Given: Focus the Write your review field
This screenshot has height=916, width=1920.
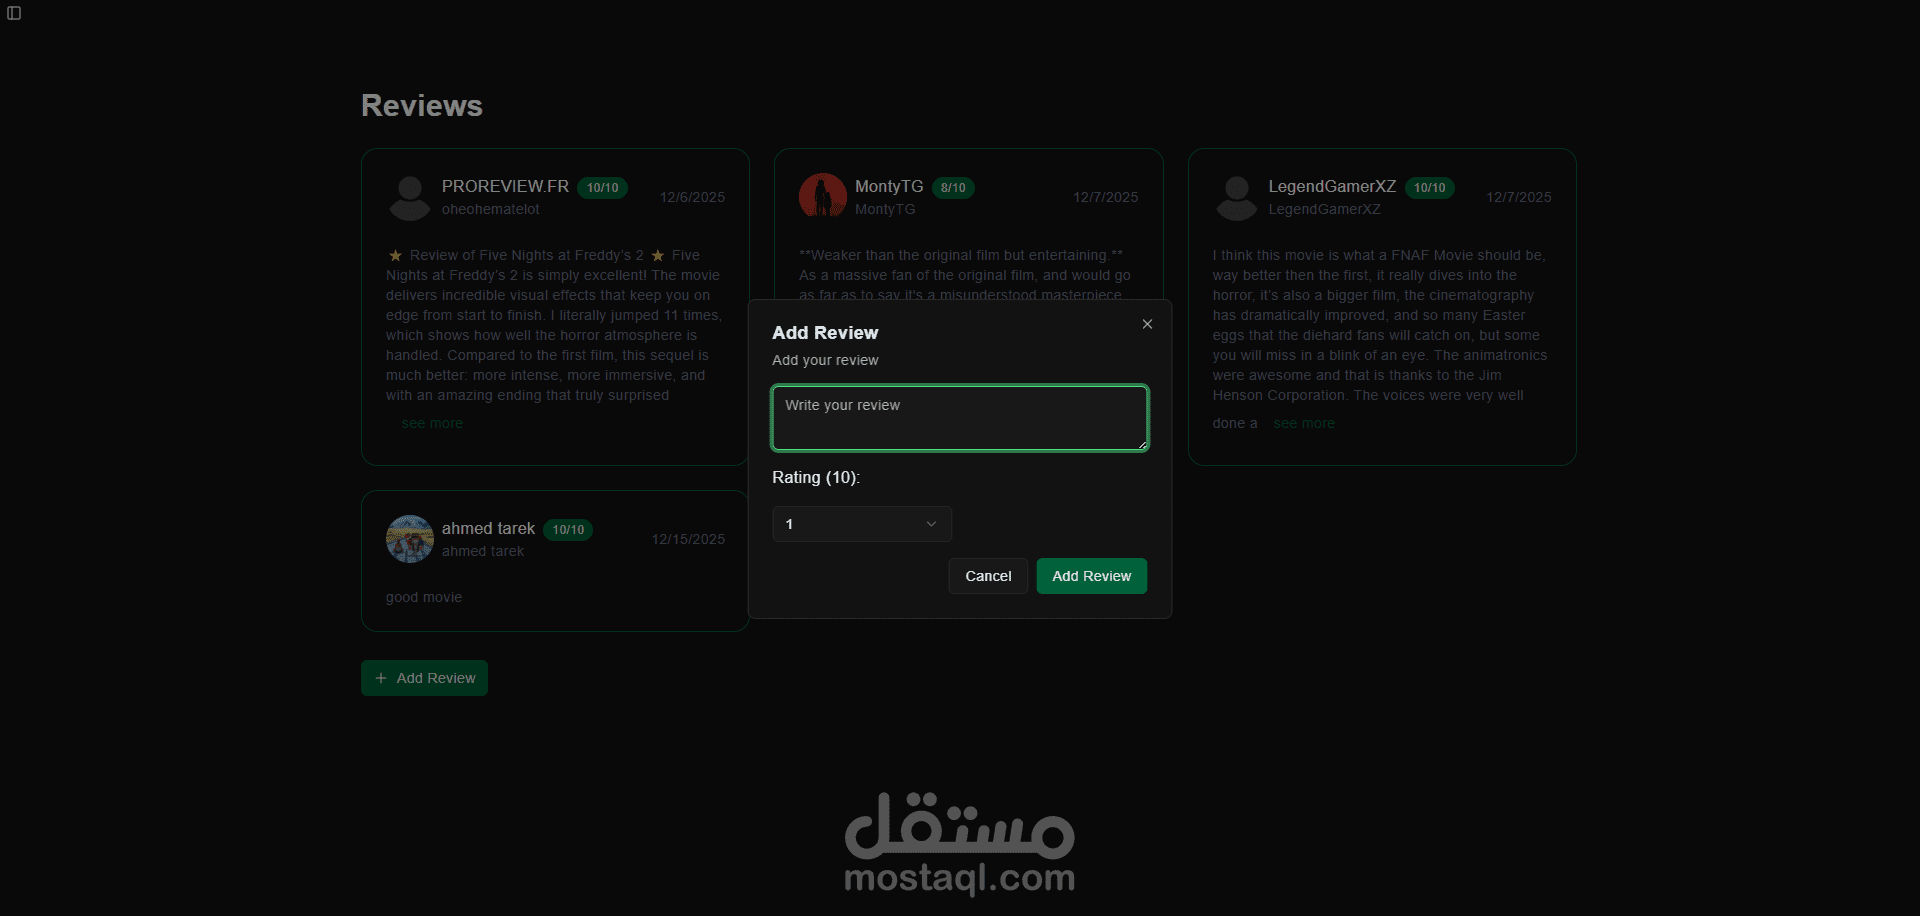Looking at the screenshot, I should (960, 418).
